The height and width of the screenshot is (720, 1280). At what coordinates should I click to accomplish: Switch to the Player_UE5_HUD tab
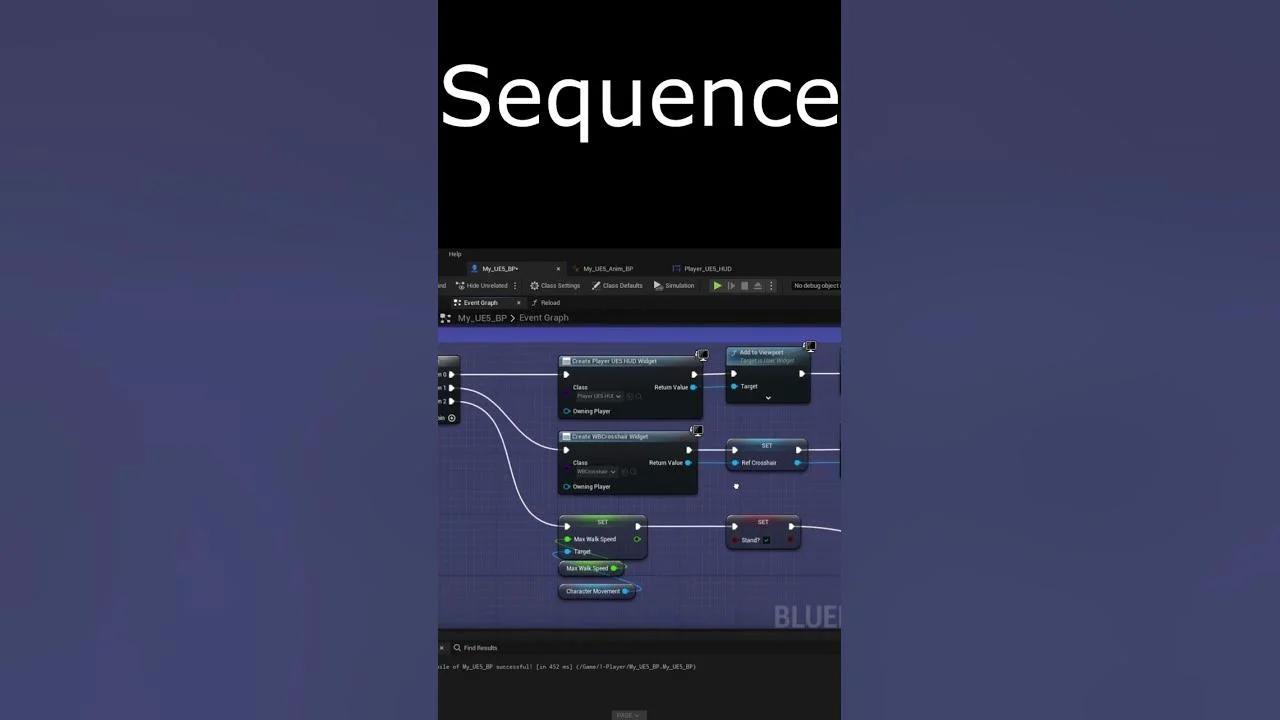(x=705, y=268)
